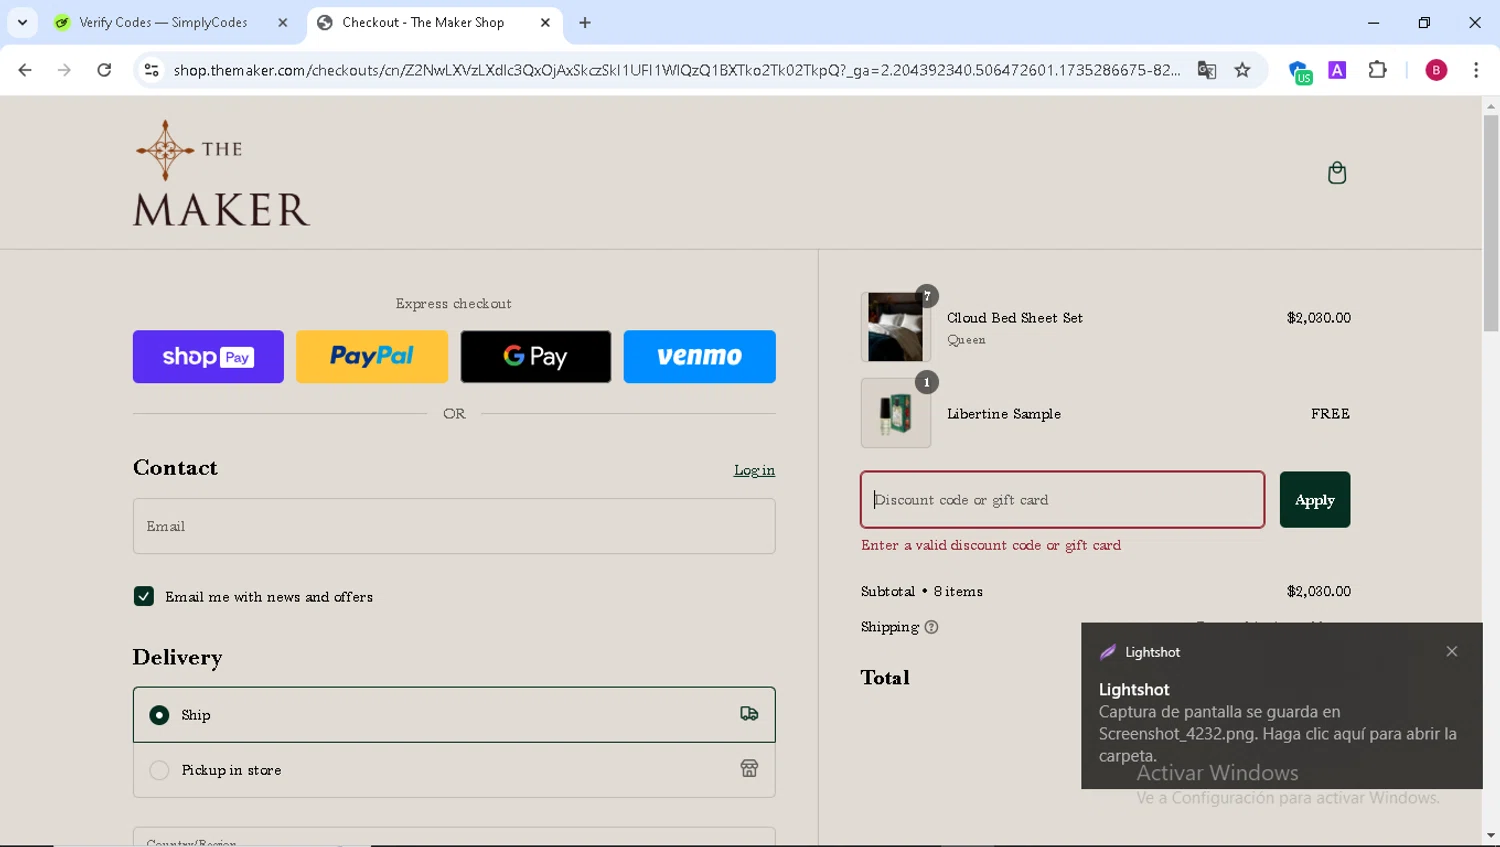The width and height of the screenshot is (1500, 847).
Task: Click the Express checkout heading
Action: pos(454,303)
